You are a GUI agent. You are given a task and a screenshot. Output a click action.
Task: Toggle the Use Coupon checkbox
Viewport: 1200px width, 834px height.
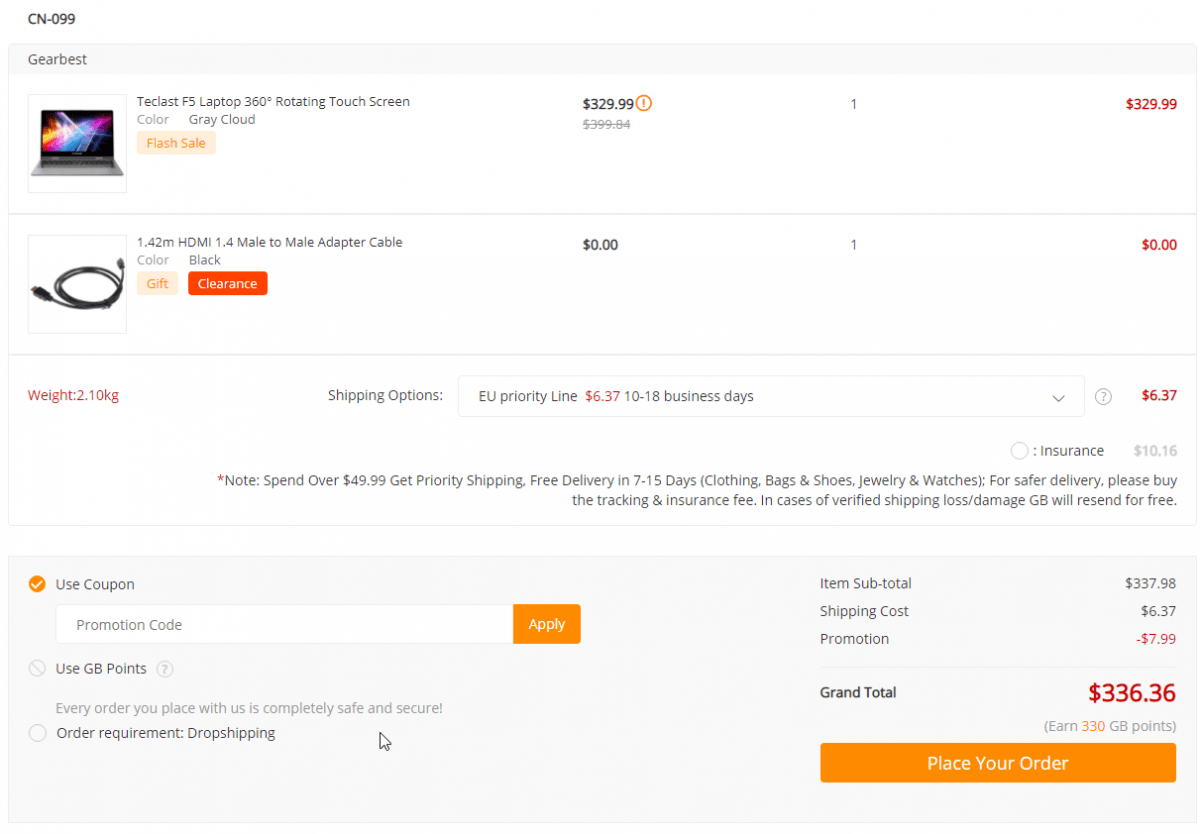click(37, 584)
